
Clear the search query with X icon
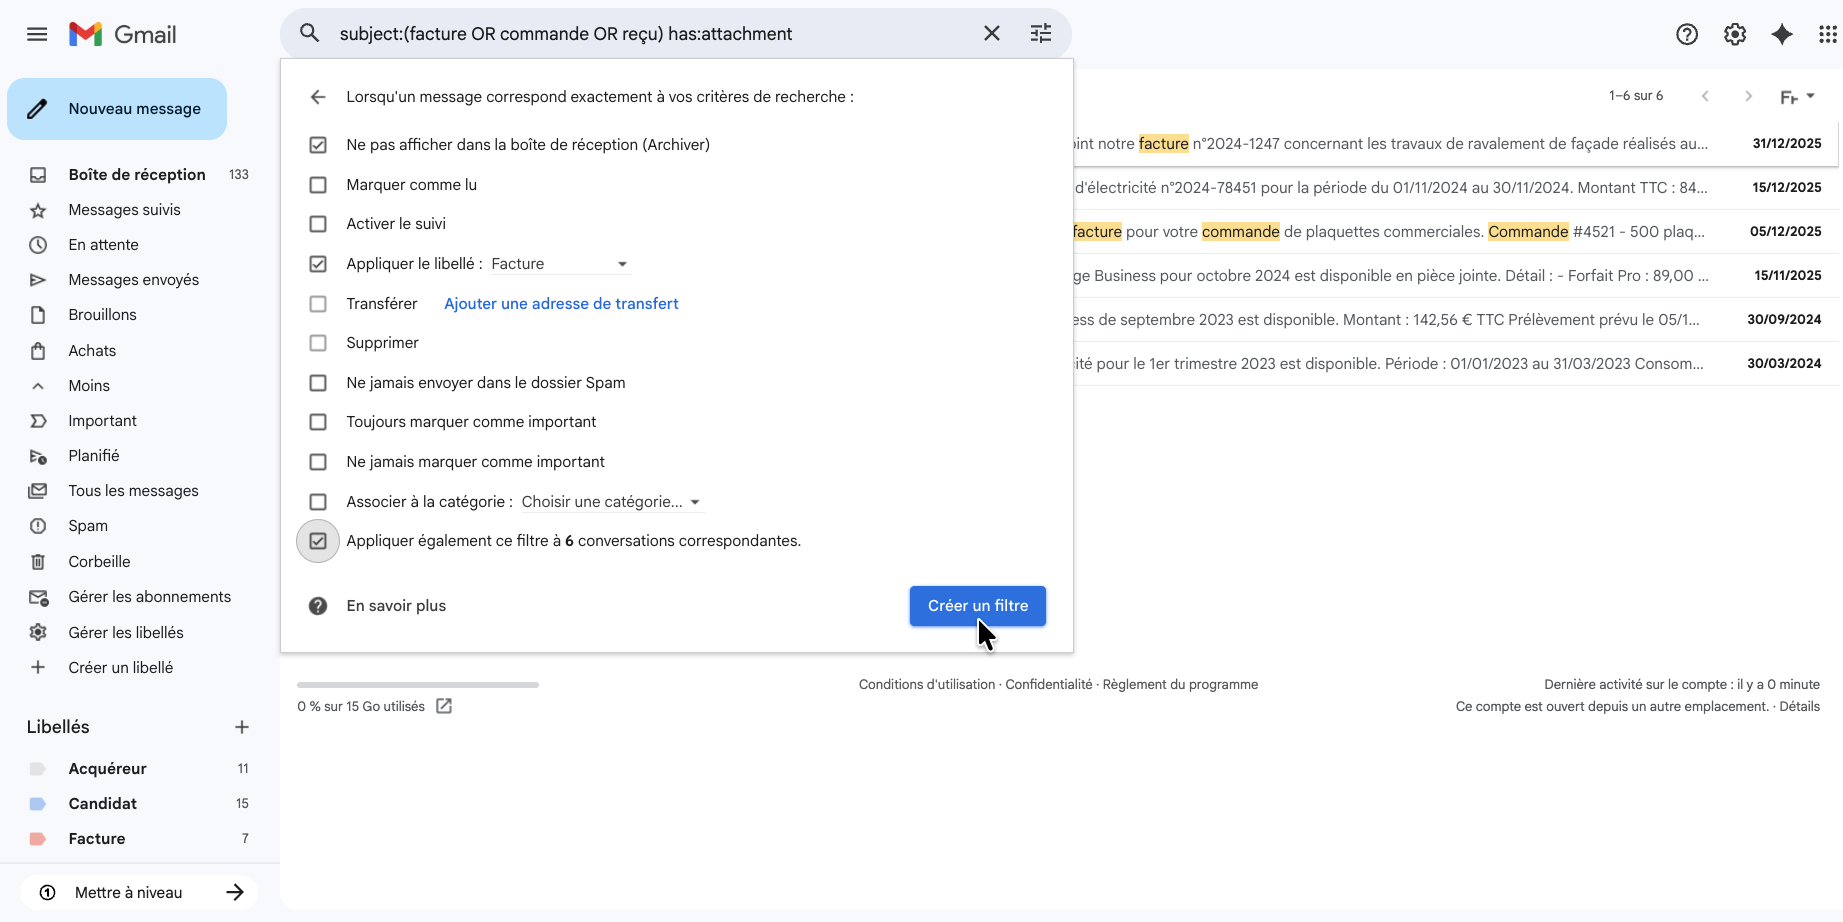(991, 34)
